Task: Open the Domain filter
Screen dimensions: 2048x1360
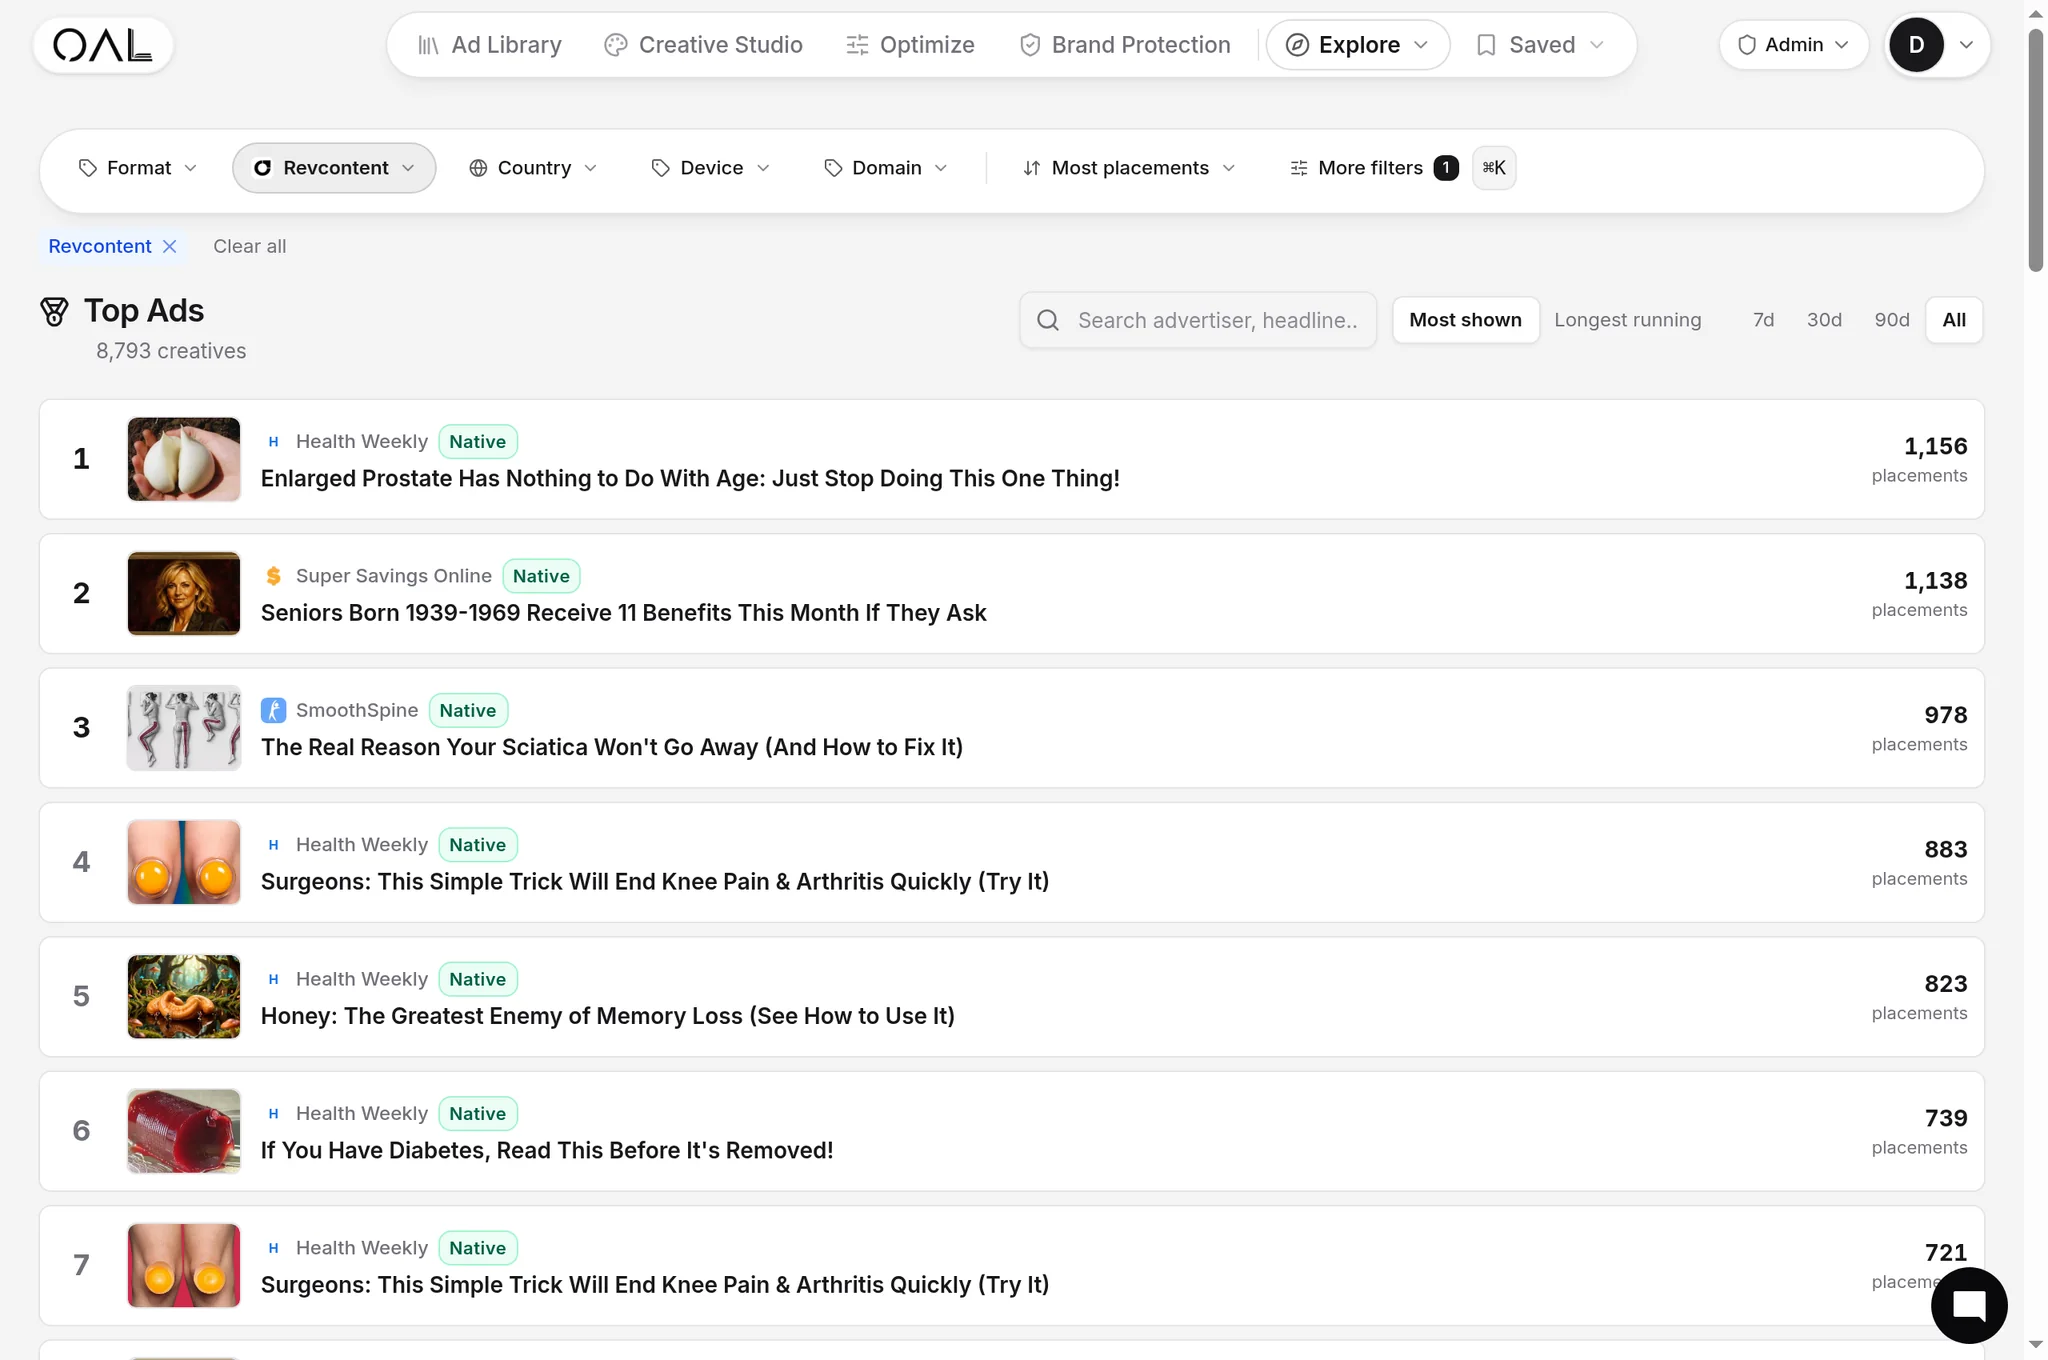Action: click(x=886, y=168)
